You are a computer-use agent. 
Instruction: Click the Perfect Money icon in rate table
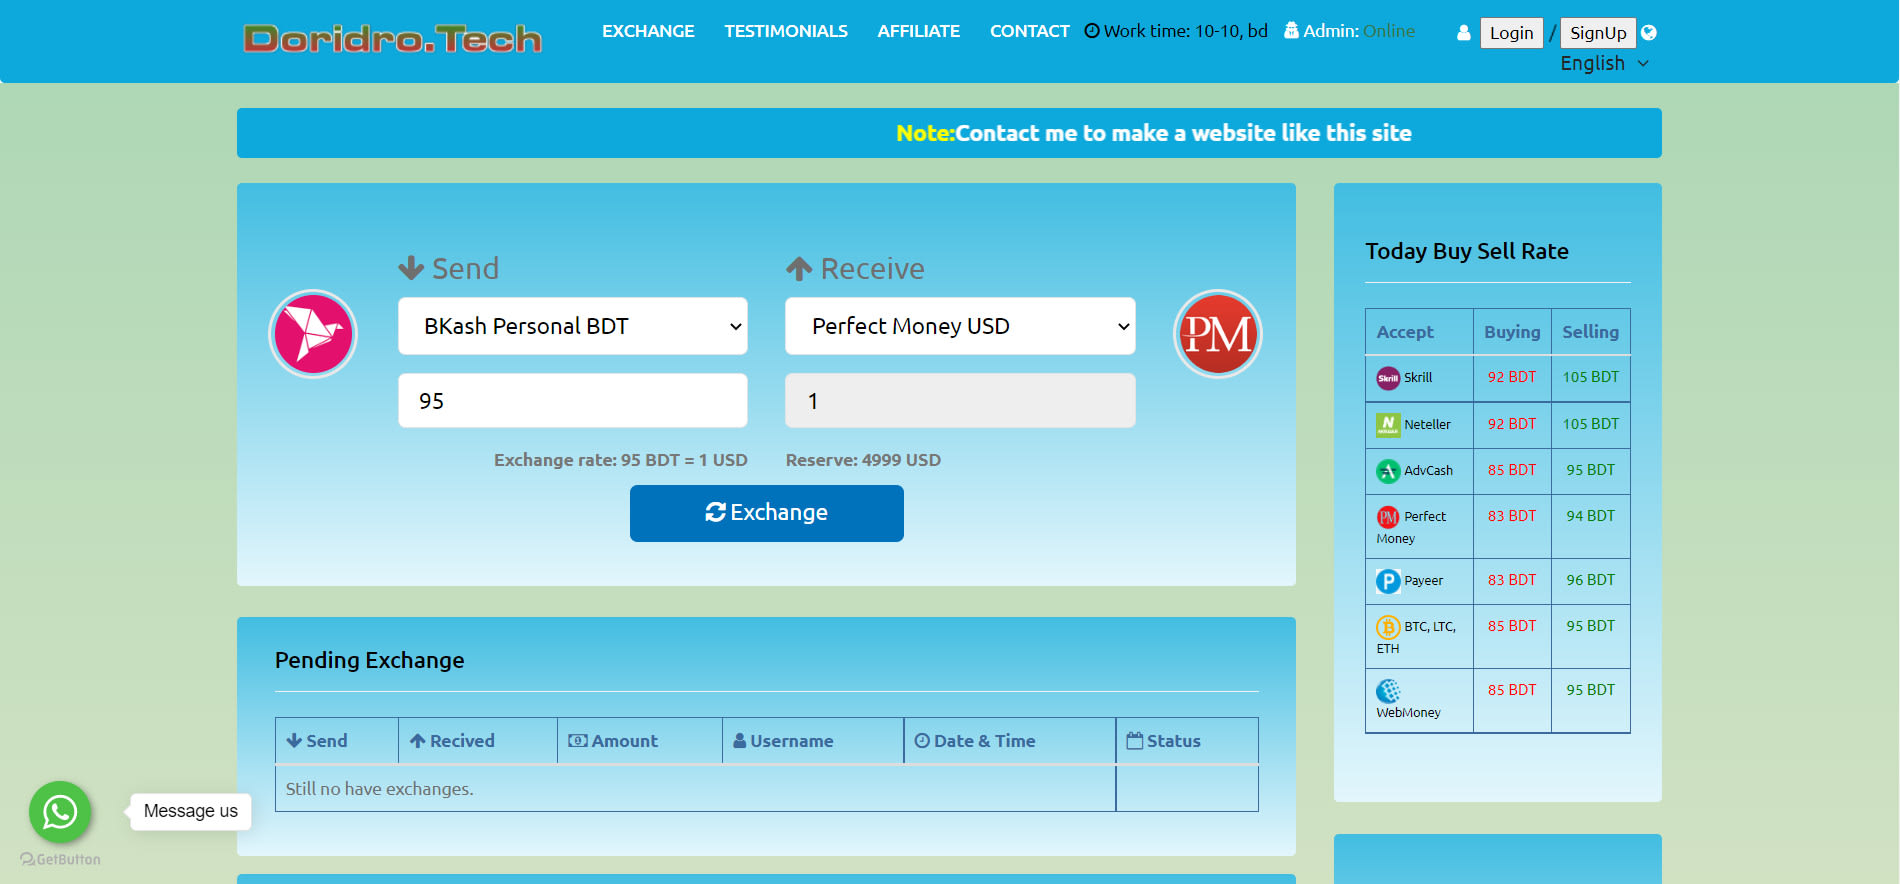[x=1388, y=517]
